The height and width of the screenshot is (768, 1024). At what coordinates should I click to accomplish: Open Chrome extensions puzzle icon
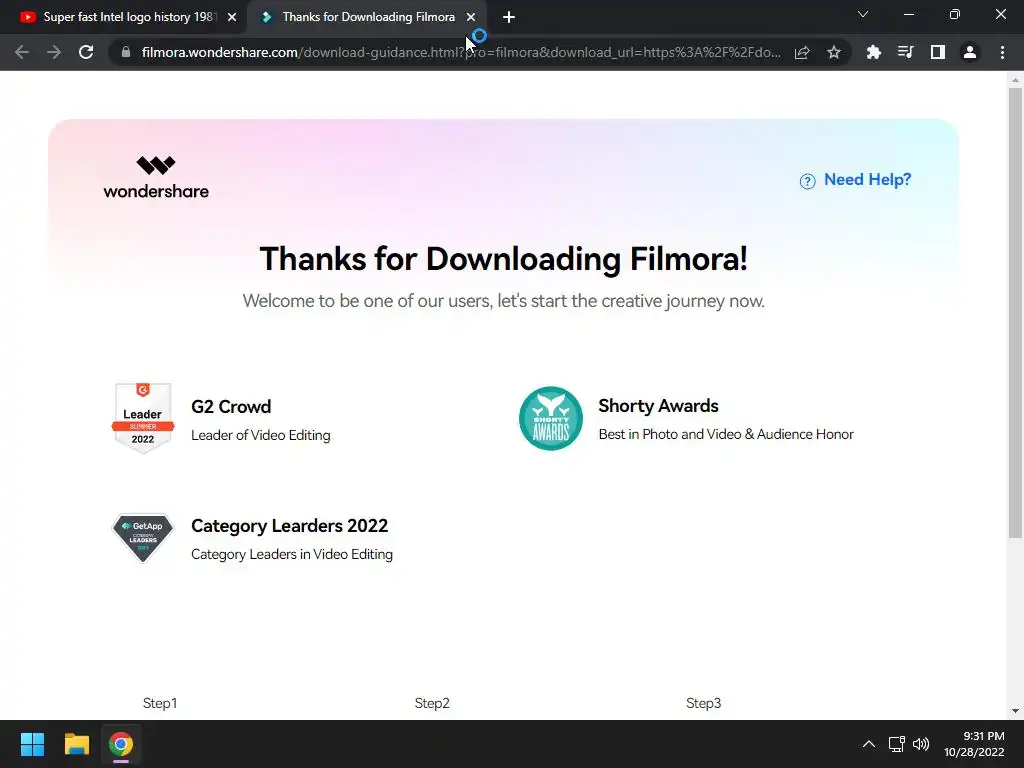873,52
